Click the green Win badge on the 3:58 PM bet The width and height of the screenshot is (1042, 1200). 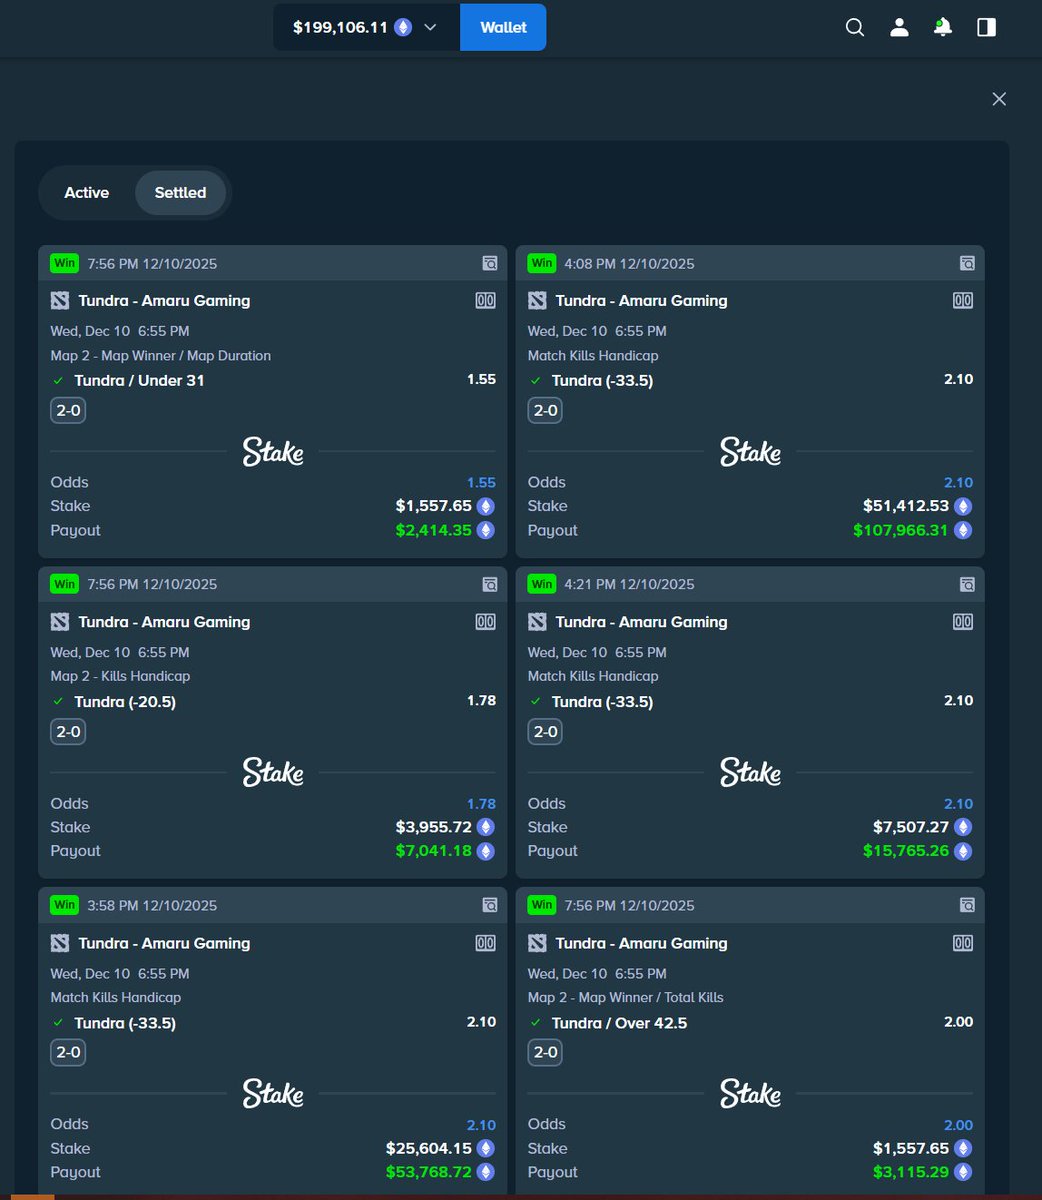pyautogui.click(x=64, y=904)
